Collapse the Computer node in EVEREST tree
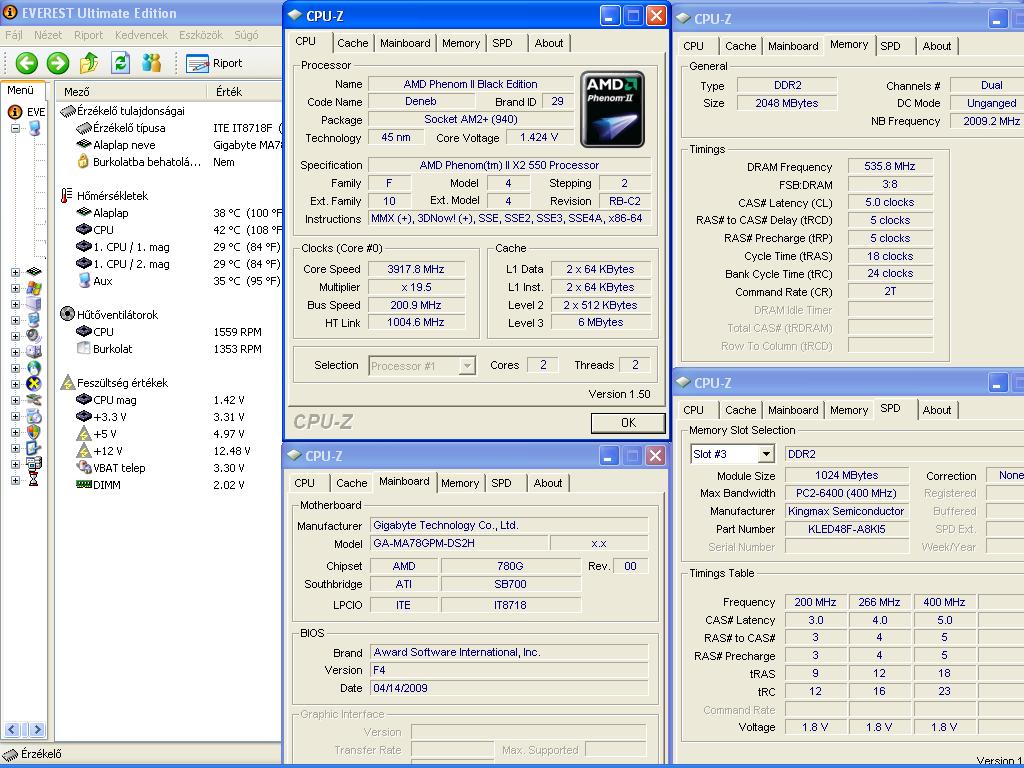Viewport: 1024px width, 768px height. pyautogui.click(x=15, y=128)
